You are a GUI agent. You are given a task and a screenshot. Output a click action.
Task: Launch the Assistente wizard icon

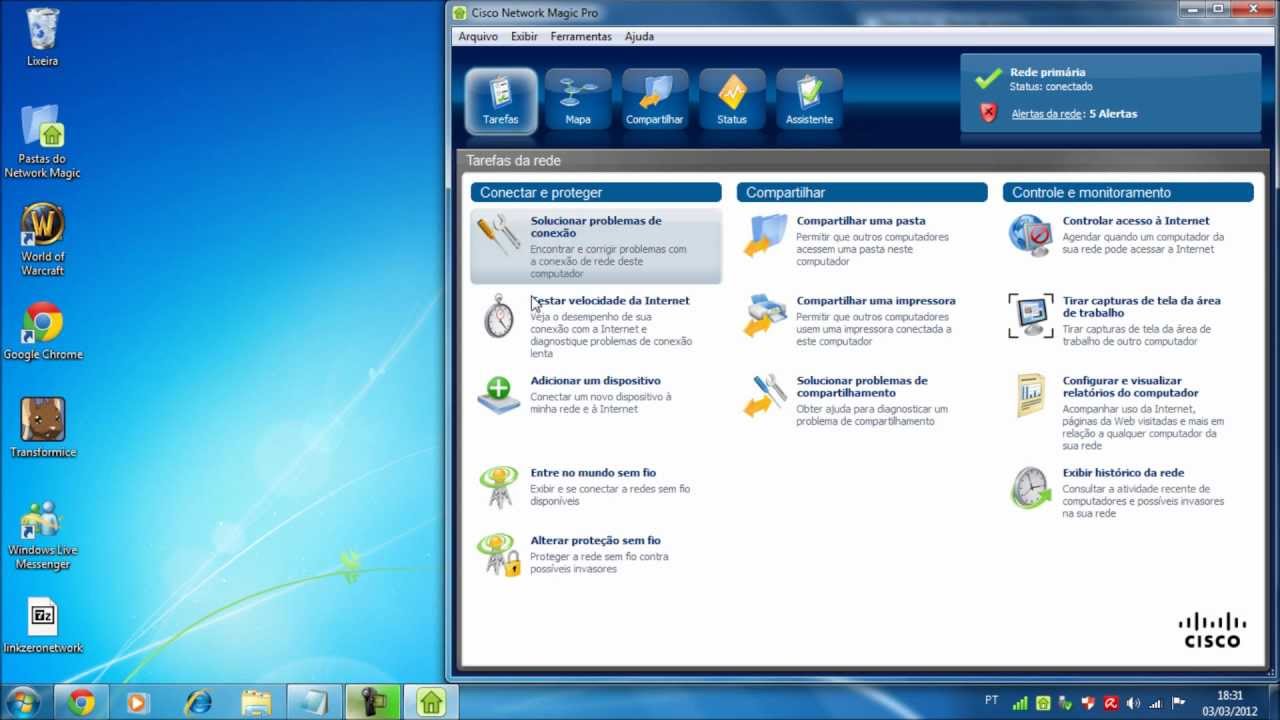pos(809,100)
